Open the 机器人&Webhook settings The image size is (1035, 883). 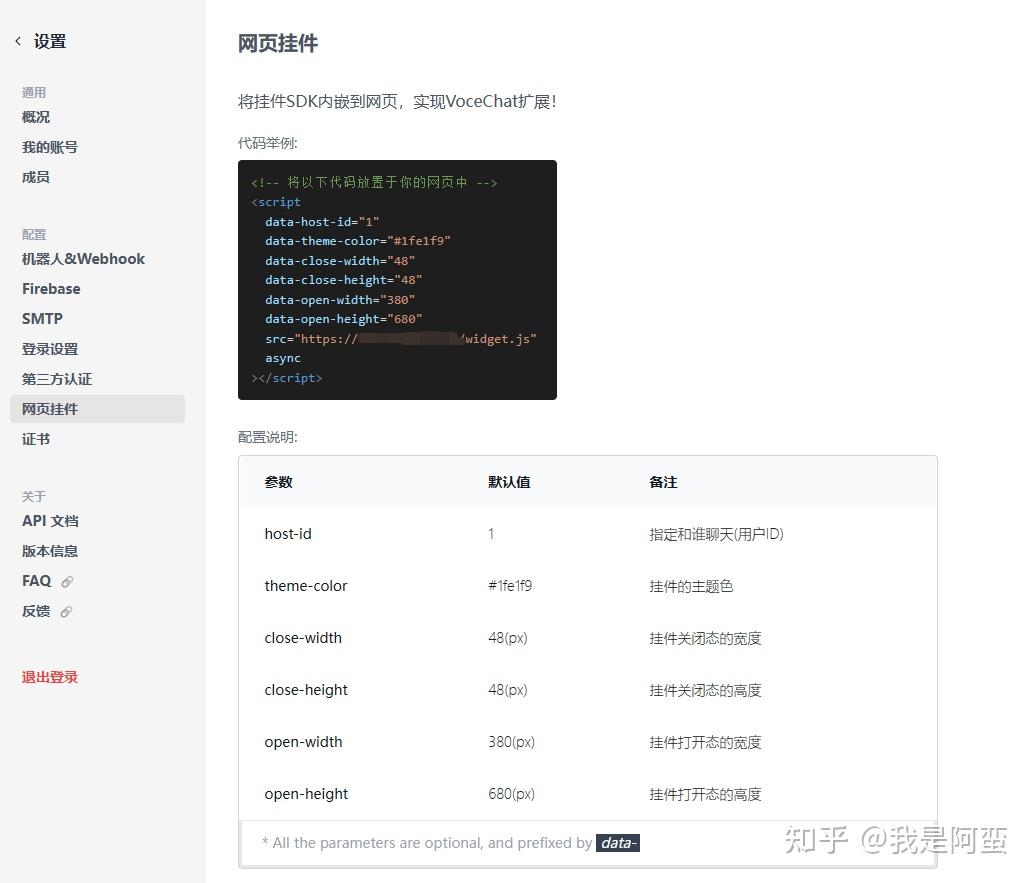pyautogui.click(x=83, y=258)
